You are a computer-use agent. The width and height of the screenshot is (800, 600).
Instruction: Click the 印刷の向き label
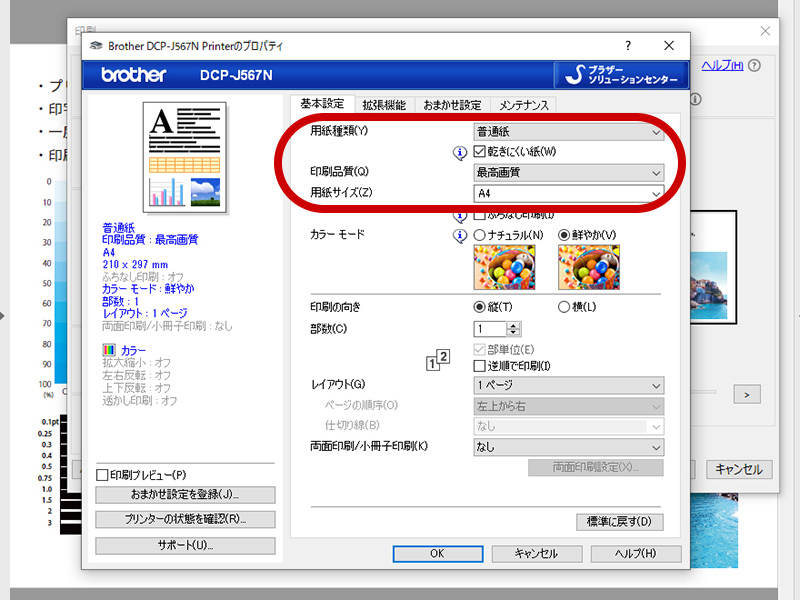pos(336,307)
